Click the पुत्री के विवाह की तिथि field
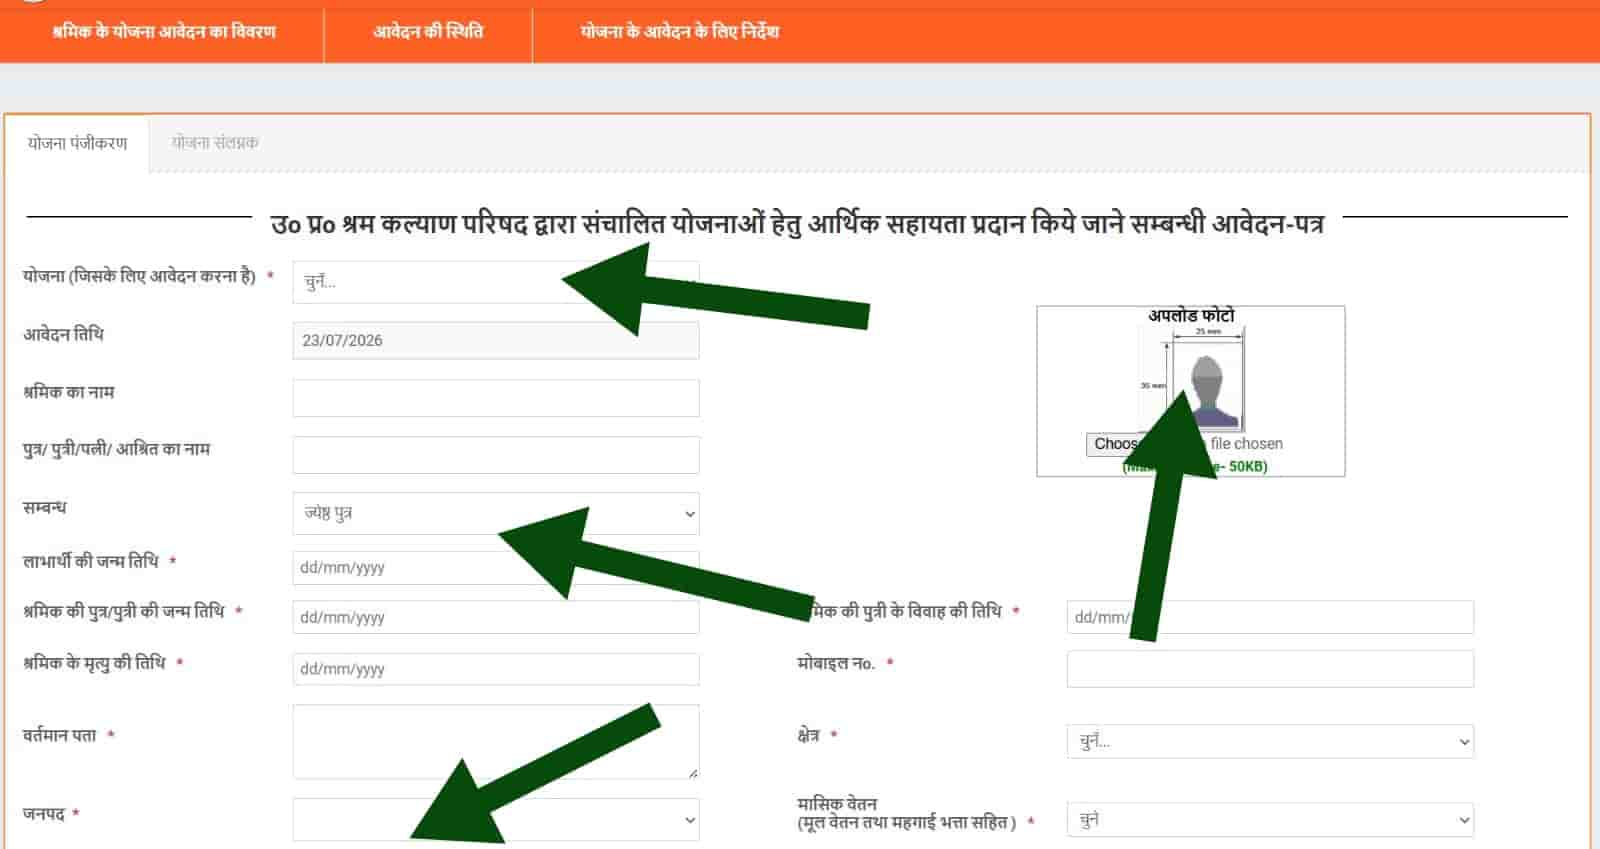The width and height of the screenshot is (1600, 849). [1270, 617]
